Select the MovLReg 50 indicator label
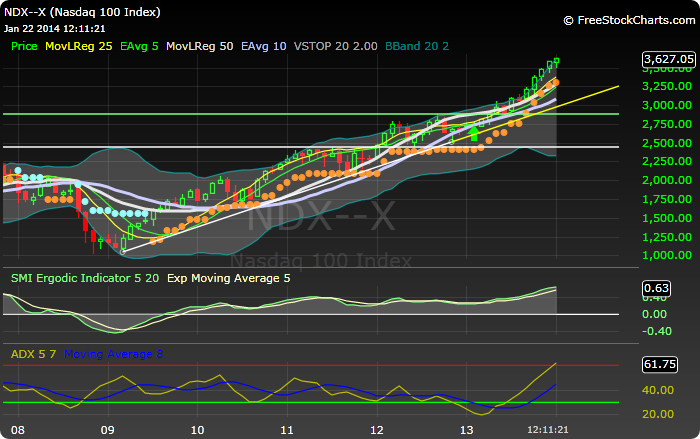This screenshot has height=439, width=700. [x=200, y=46]
